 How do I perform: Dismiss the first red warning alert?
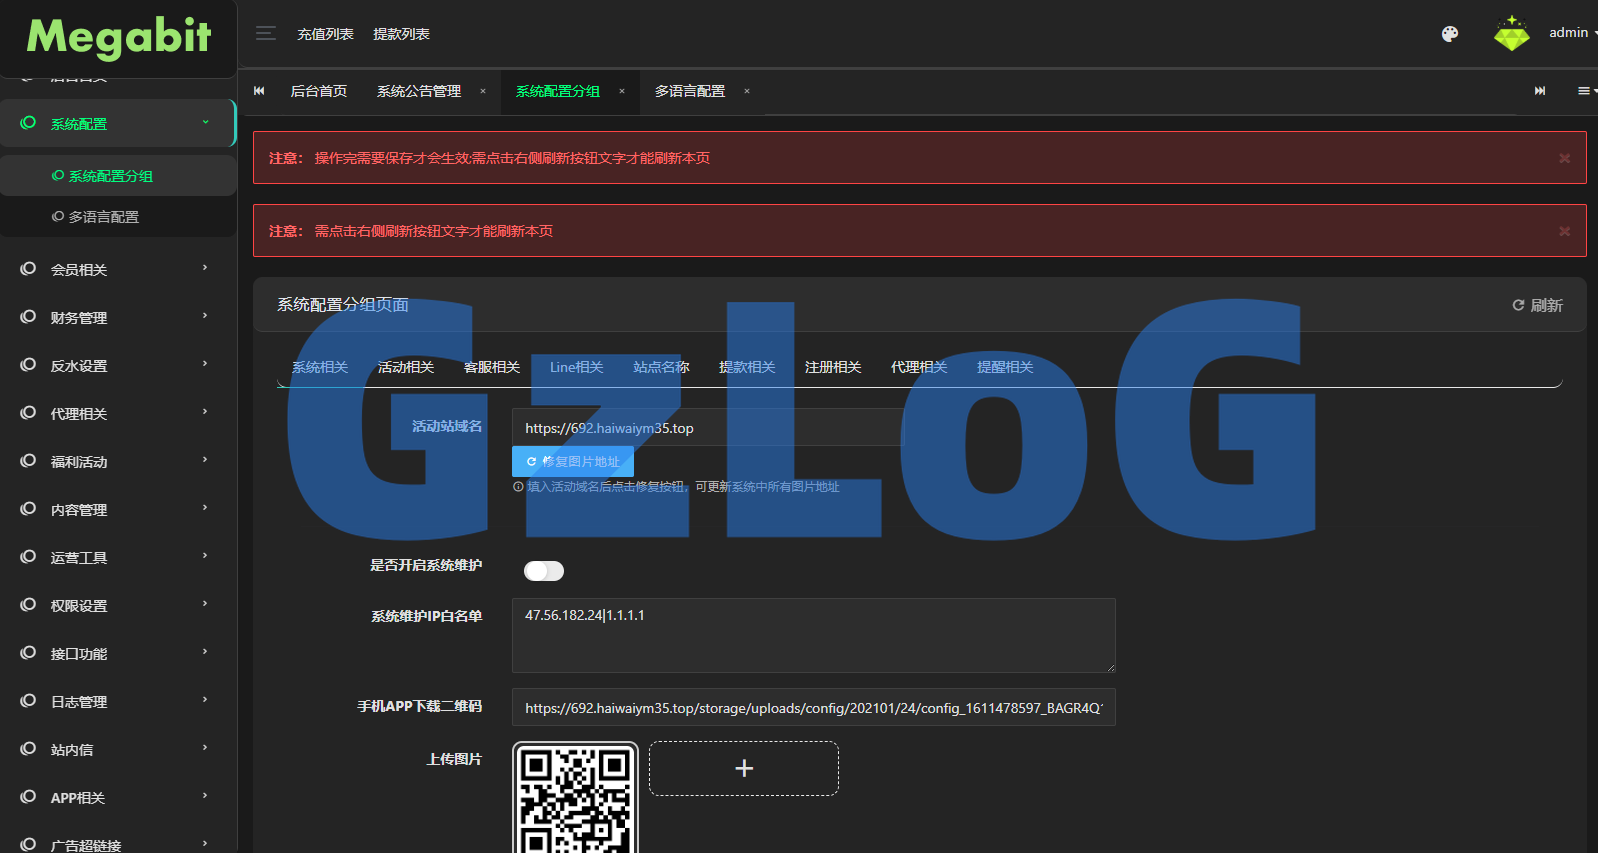pyautogui.click(x=1564, y=158)
